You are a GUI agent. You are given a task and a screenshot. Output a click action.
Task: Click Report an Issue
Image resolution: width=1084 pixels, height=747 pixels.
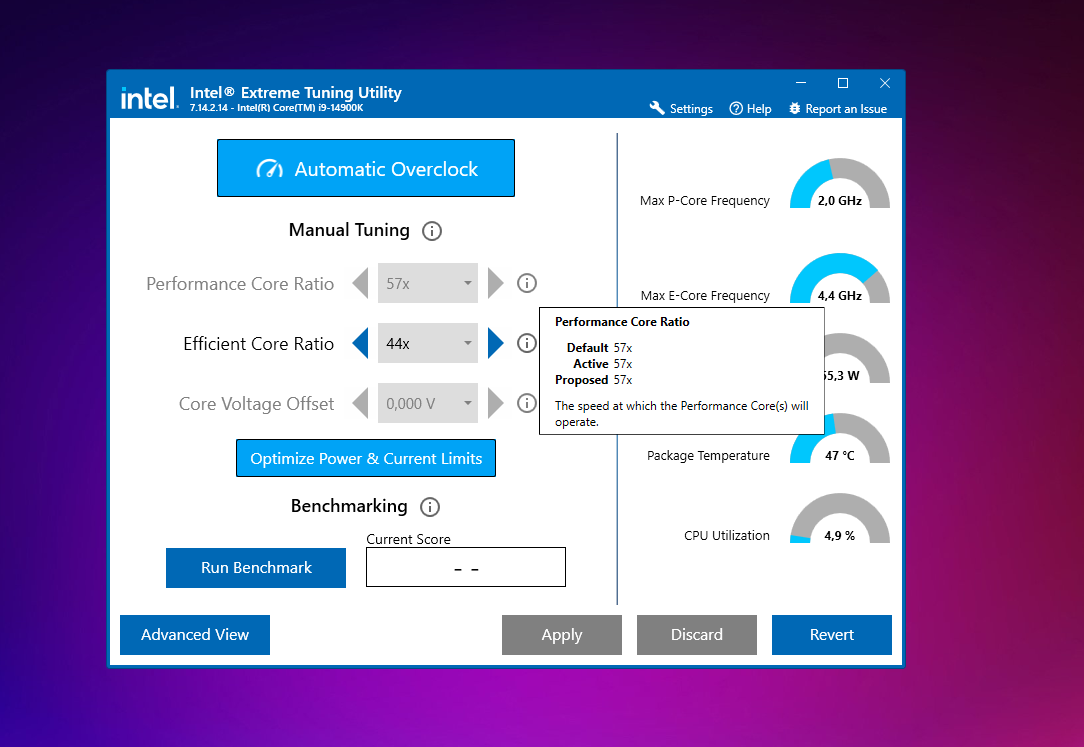(x=838, y=108)
